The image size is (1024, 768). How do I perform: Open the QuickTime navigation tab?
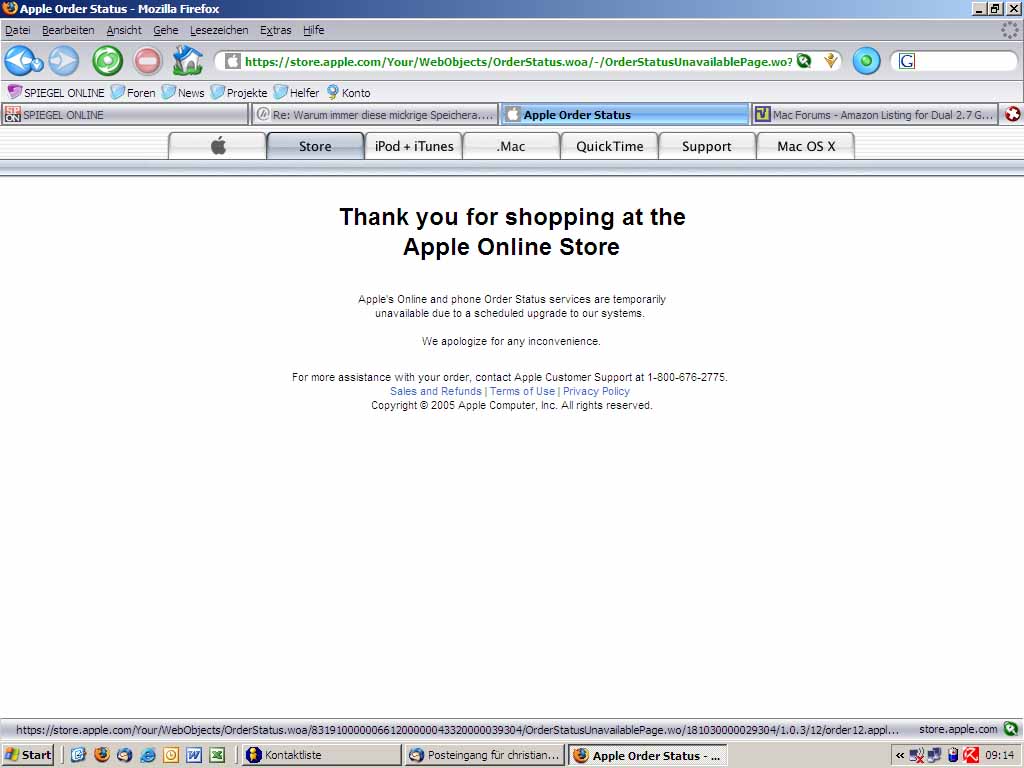[x=609, y=146]
